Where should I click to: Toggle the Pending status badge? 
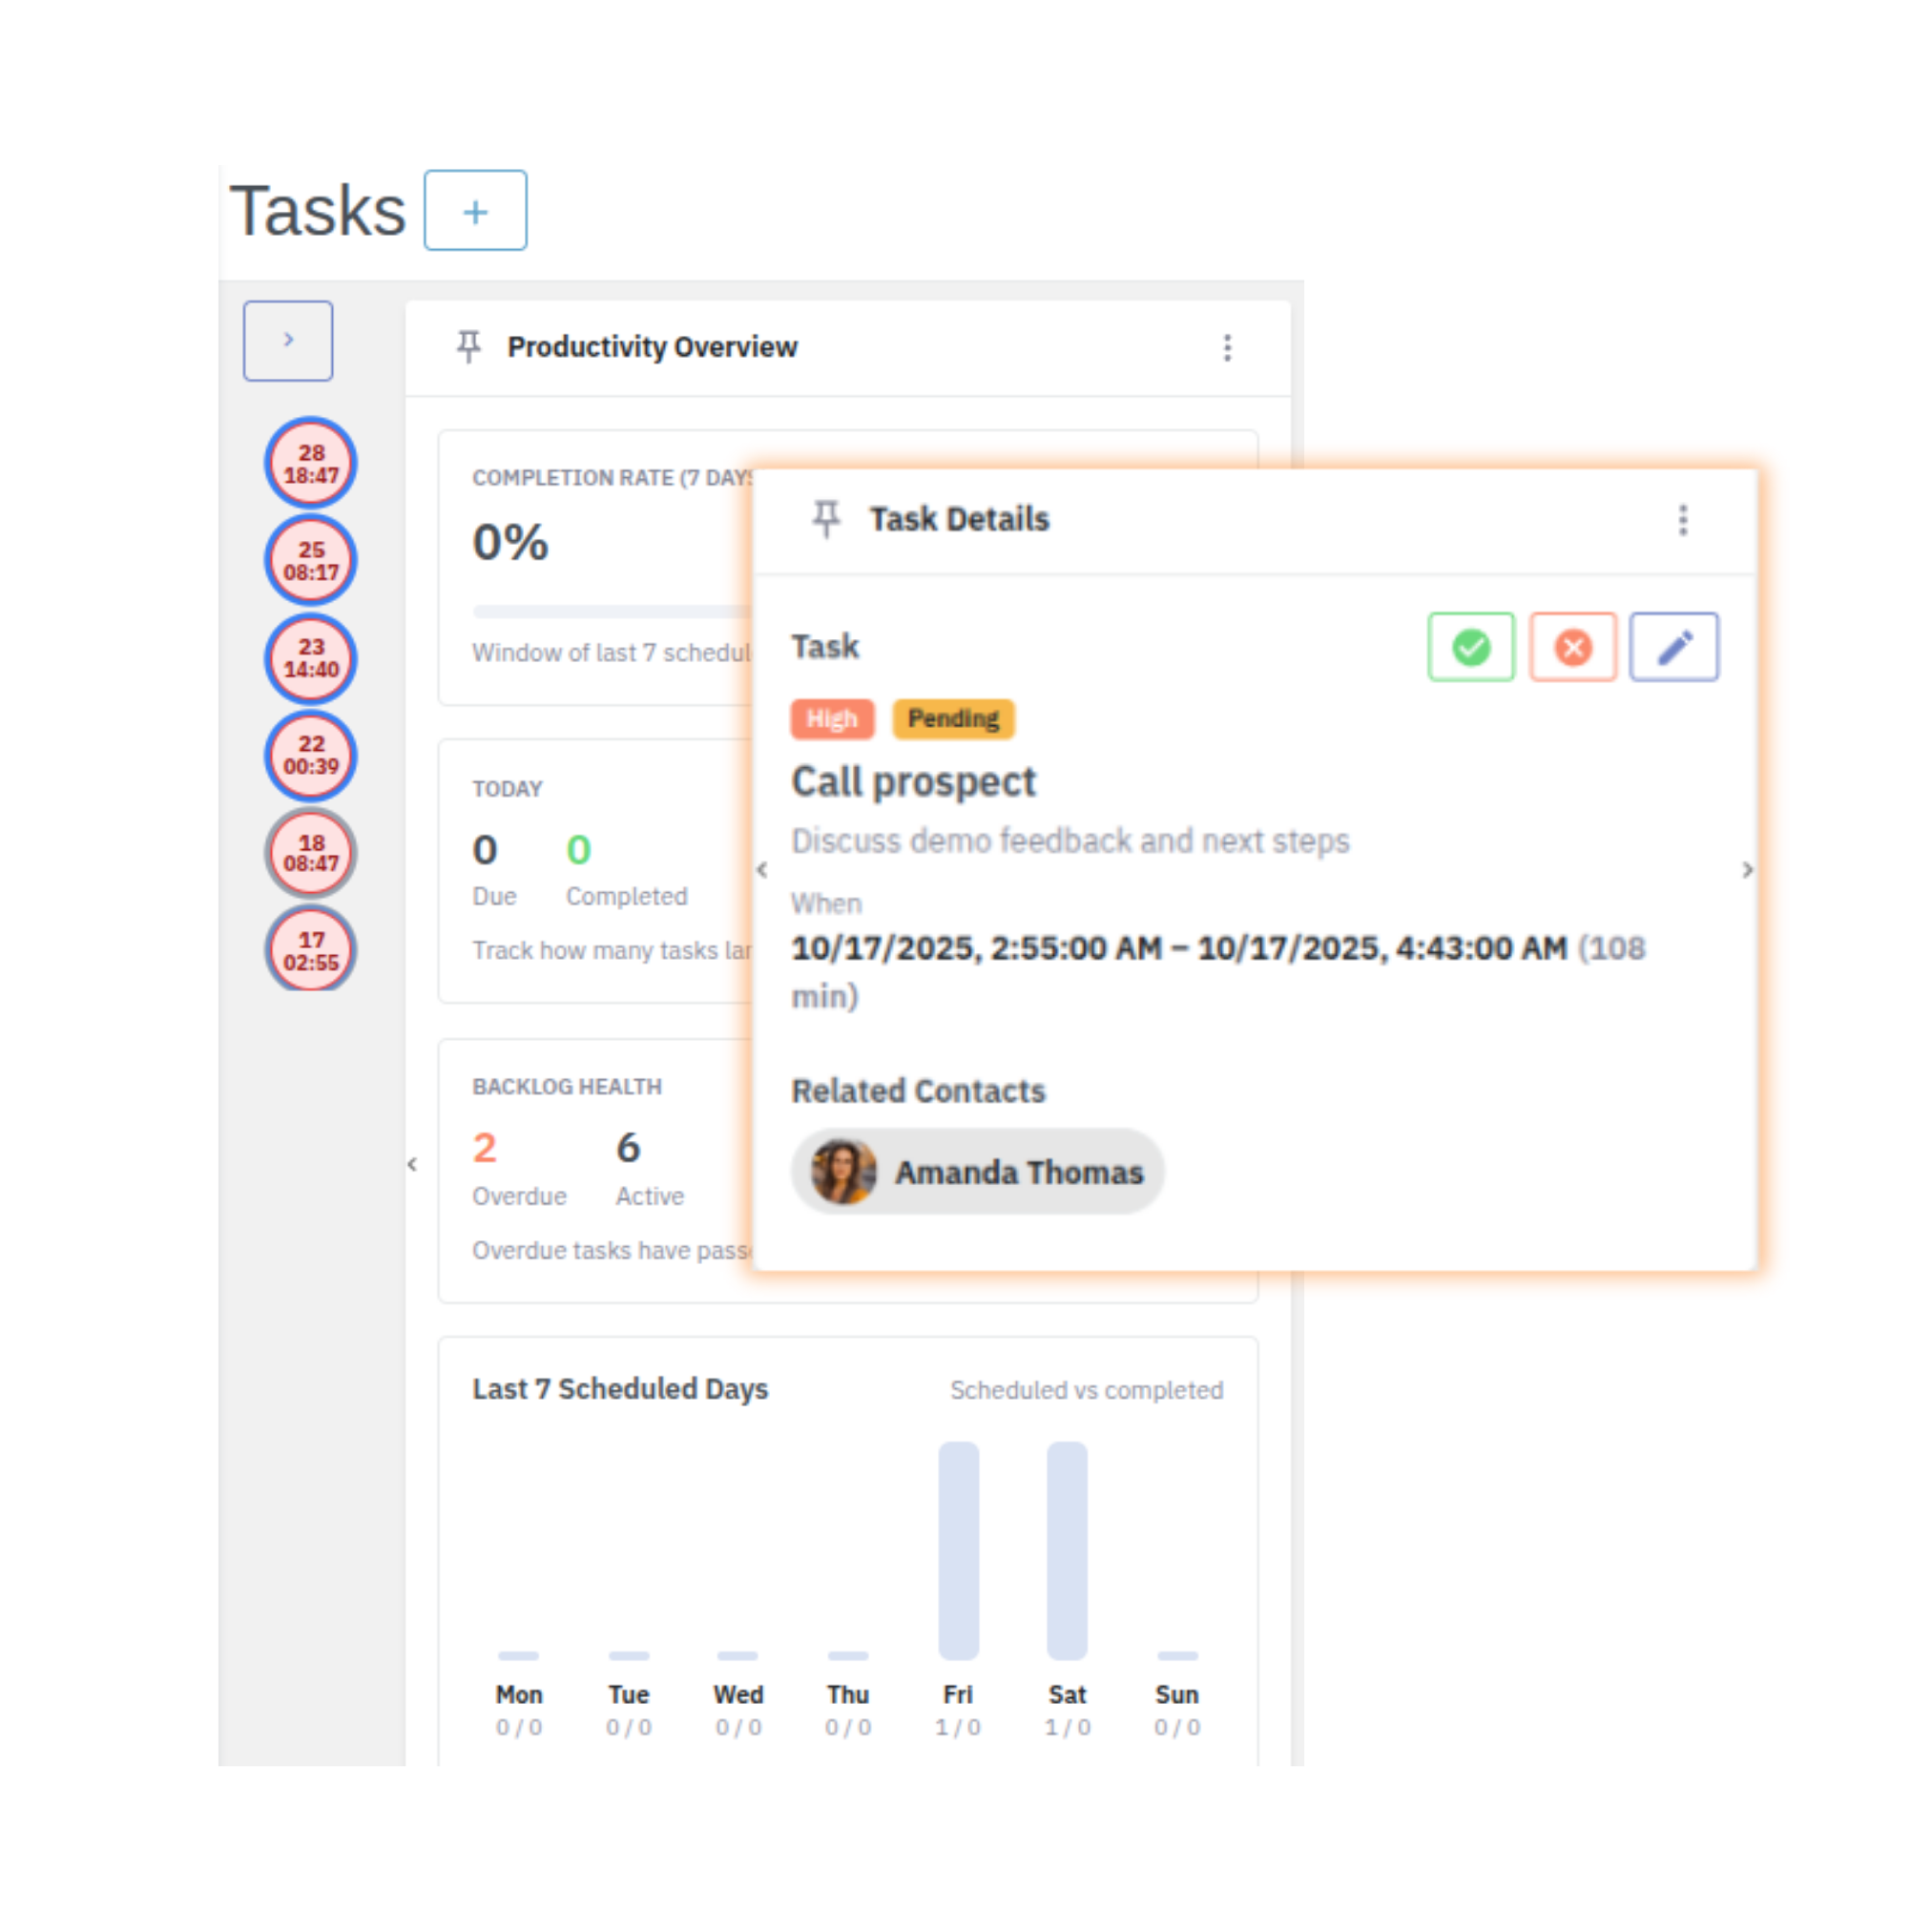952,718
